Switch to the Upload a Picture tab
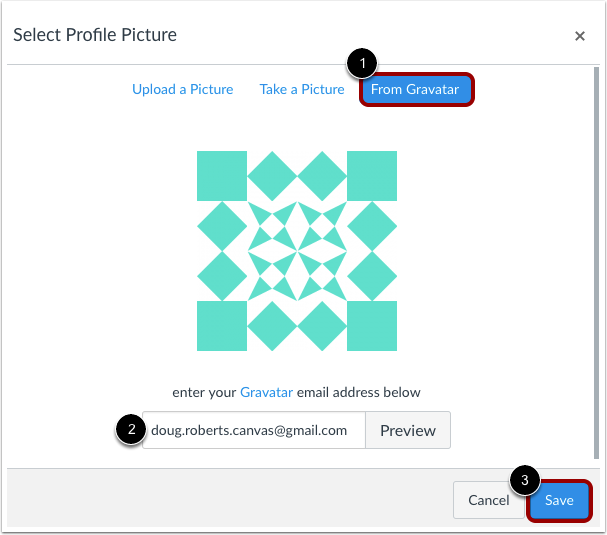 [182, 89]
